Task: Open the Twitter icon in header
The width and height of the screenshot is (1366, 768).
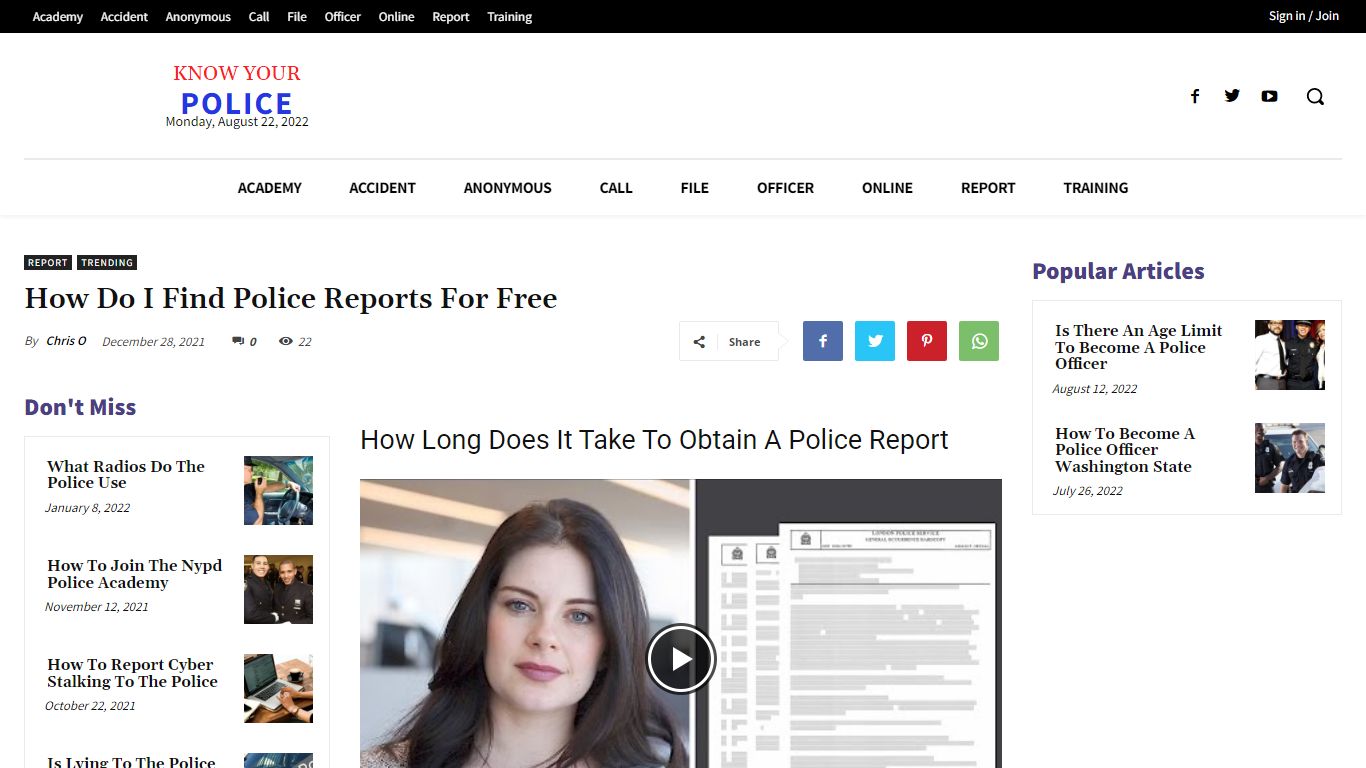Action: pos(1232,96)
